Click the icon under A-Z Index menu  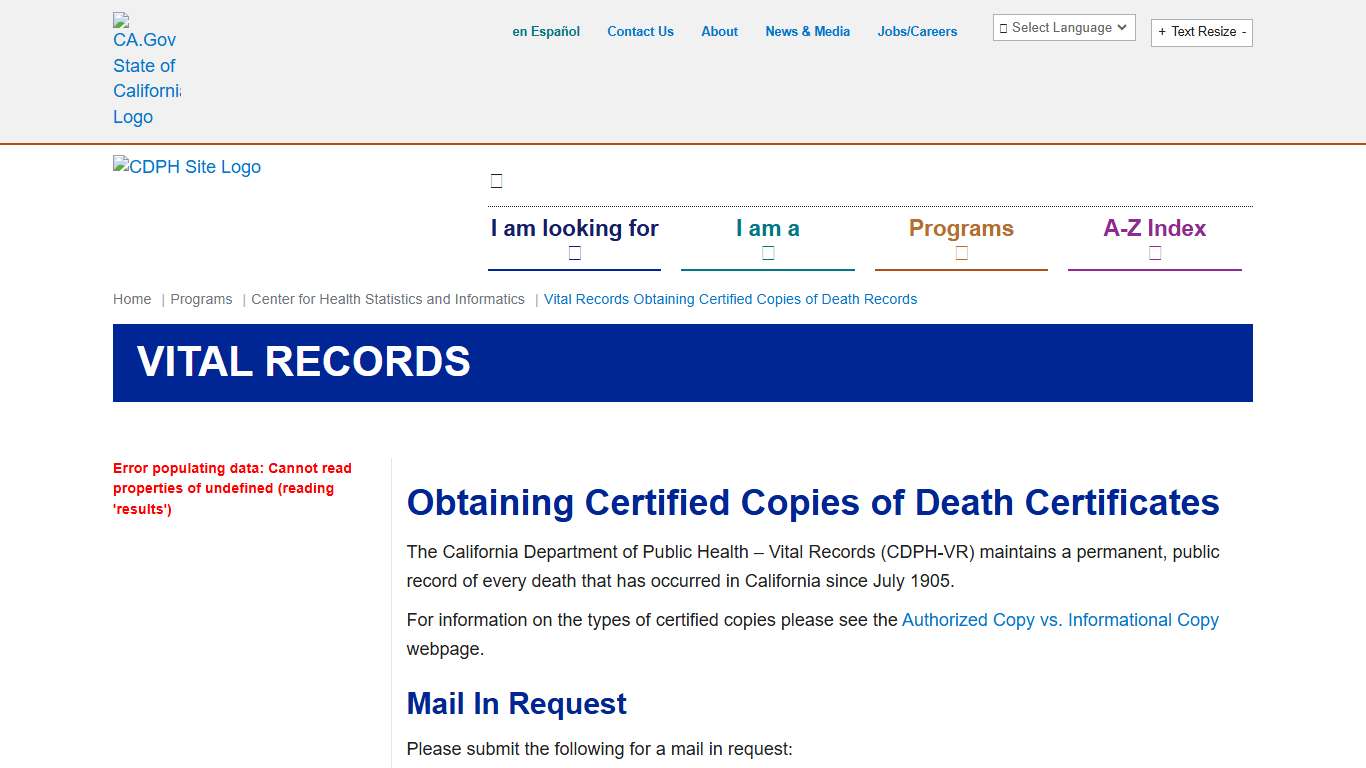1154,255
